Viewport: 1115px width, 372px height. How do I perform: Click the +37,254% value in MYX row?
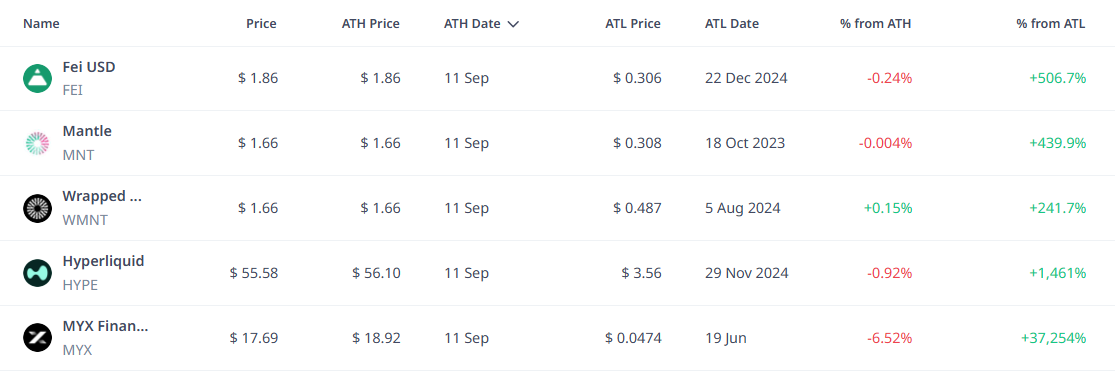(1053, 338)
